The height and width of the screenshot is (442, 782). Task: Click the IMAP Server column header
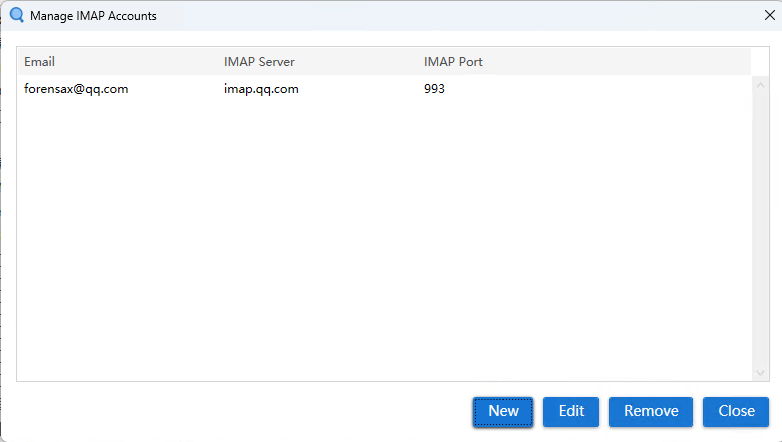tap(259, 62)
